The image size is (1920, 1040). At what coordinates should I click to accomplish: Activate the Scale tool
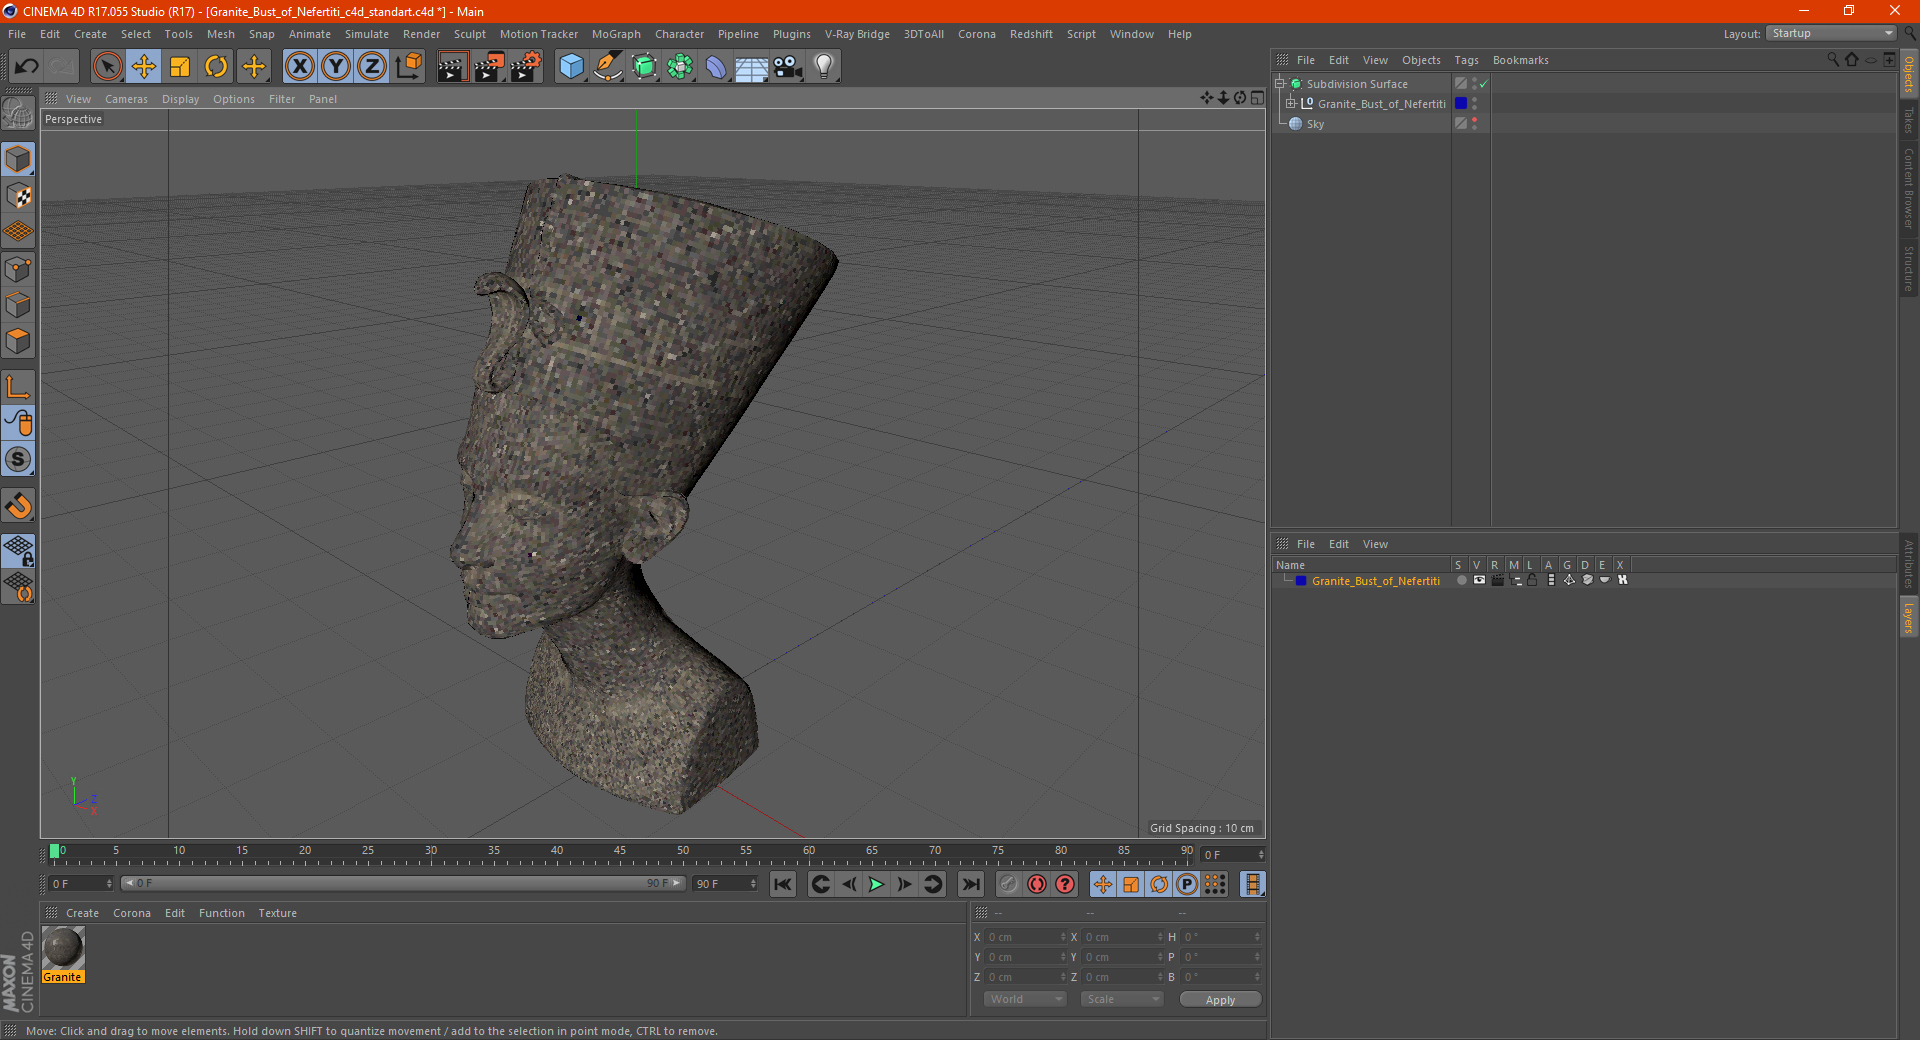[180, 67]
